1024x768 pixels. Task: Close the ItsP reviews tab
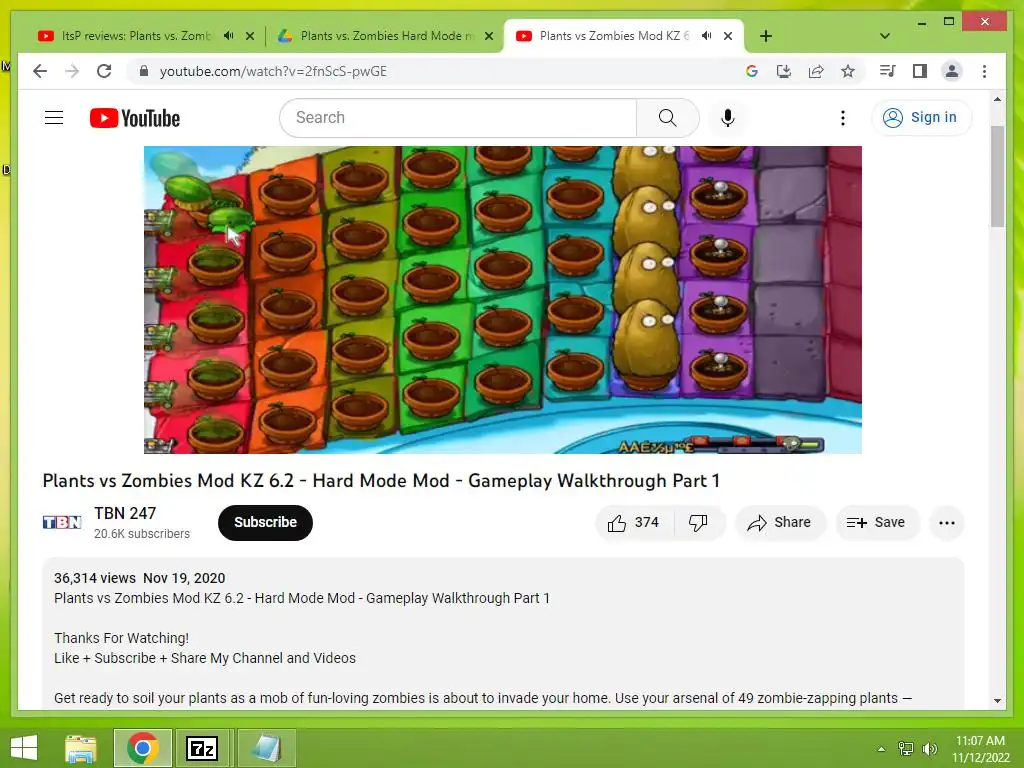[249, 36]
